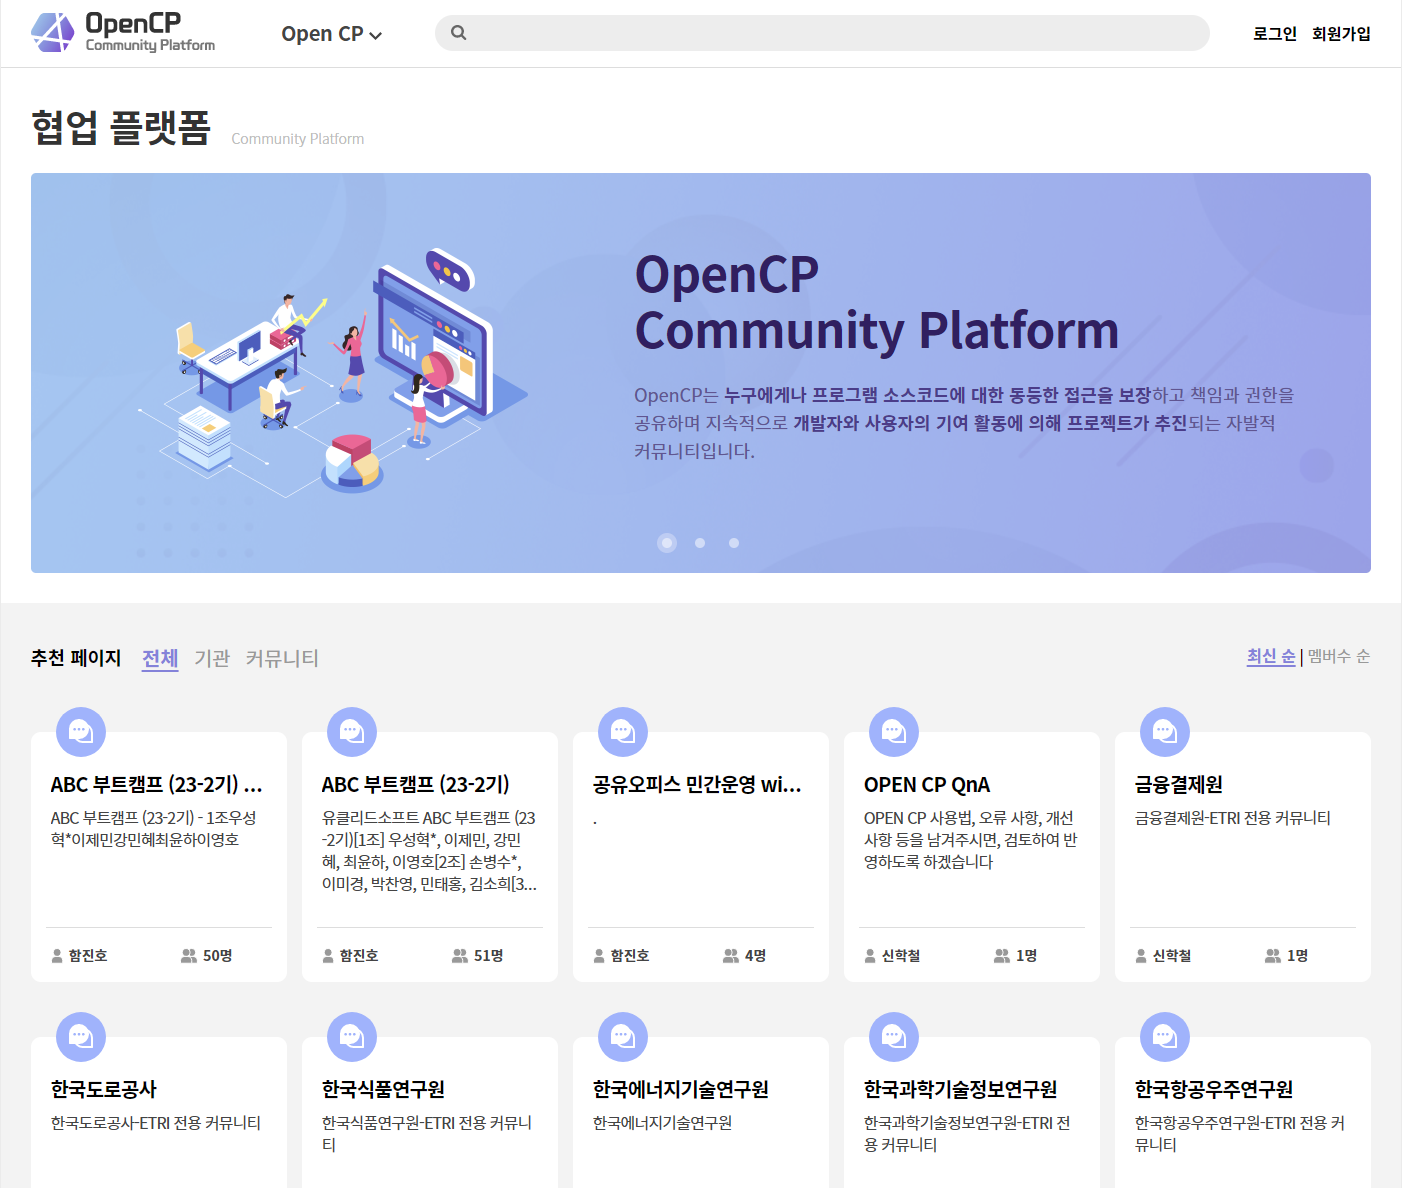Sort pages by 멤버수 순

pyautogui.click(x=1338, y=656)
